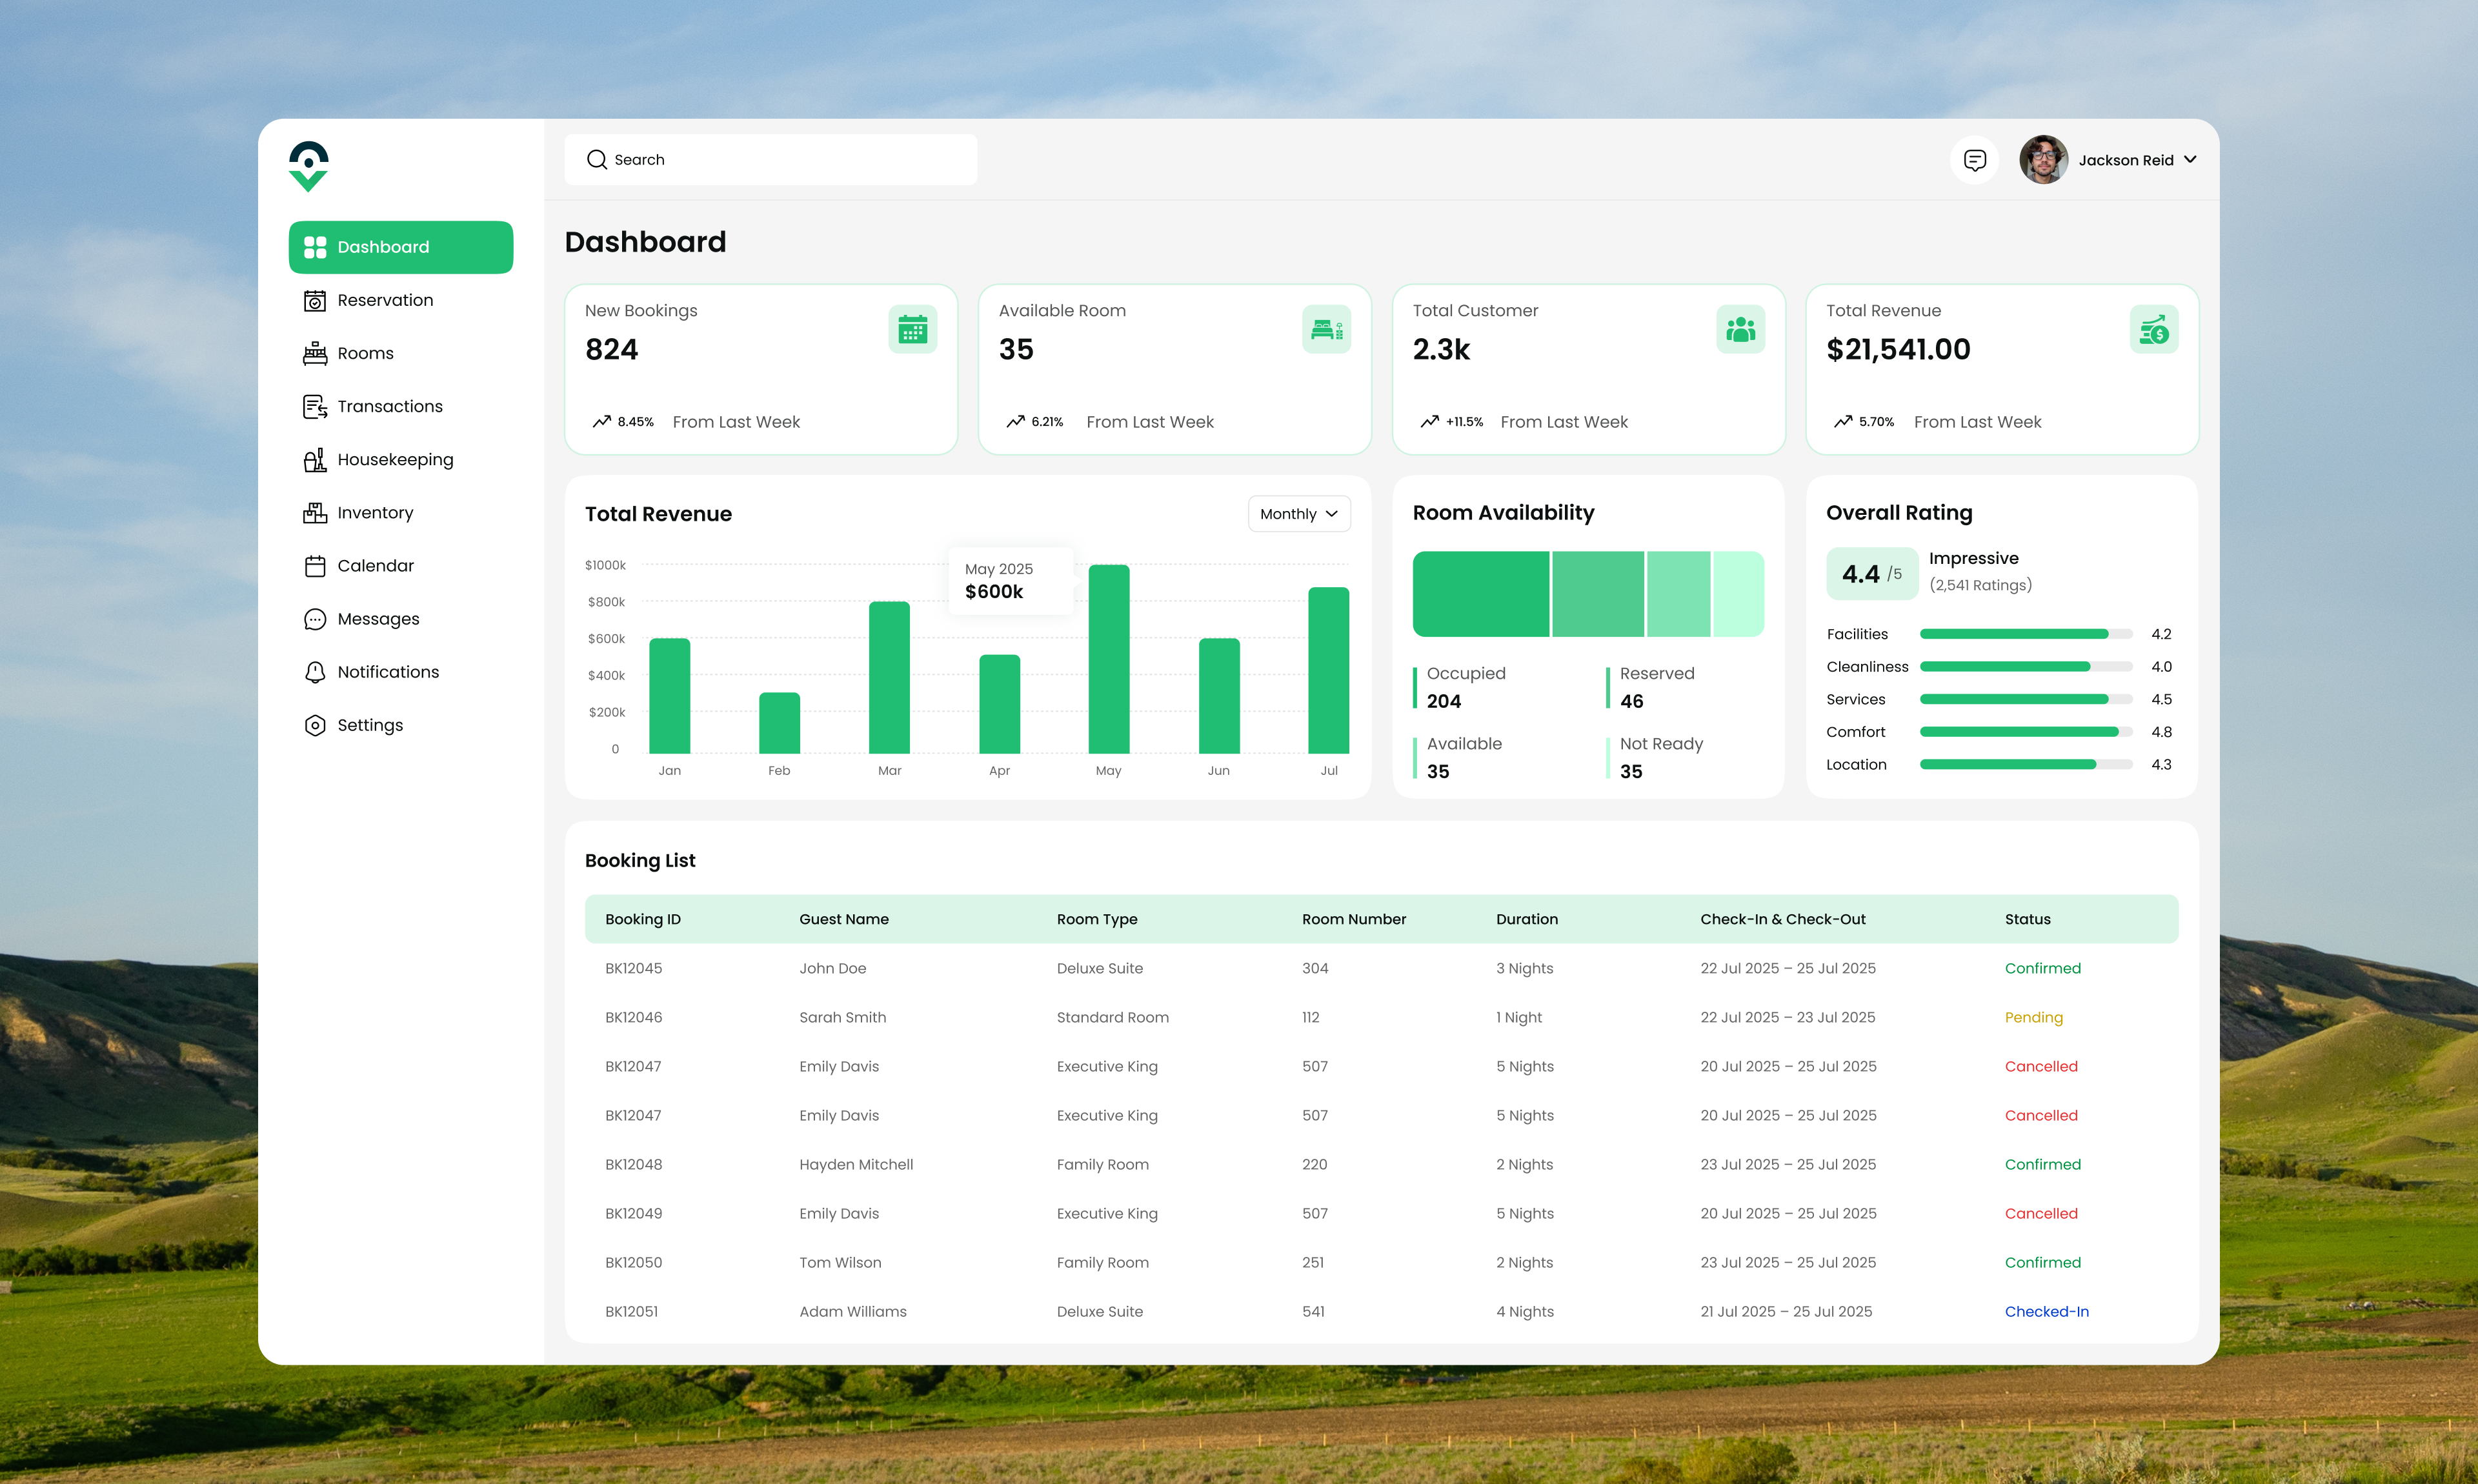Screen dimensions: 2478x1484
Task: Click the Duration column header
Action: (1527, 919)
